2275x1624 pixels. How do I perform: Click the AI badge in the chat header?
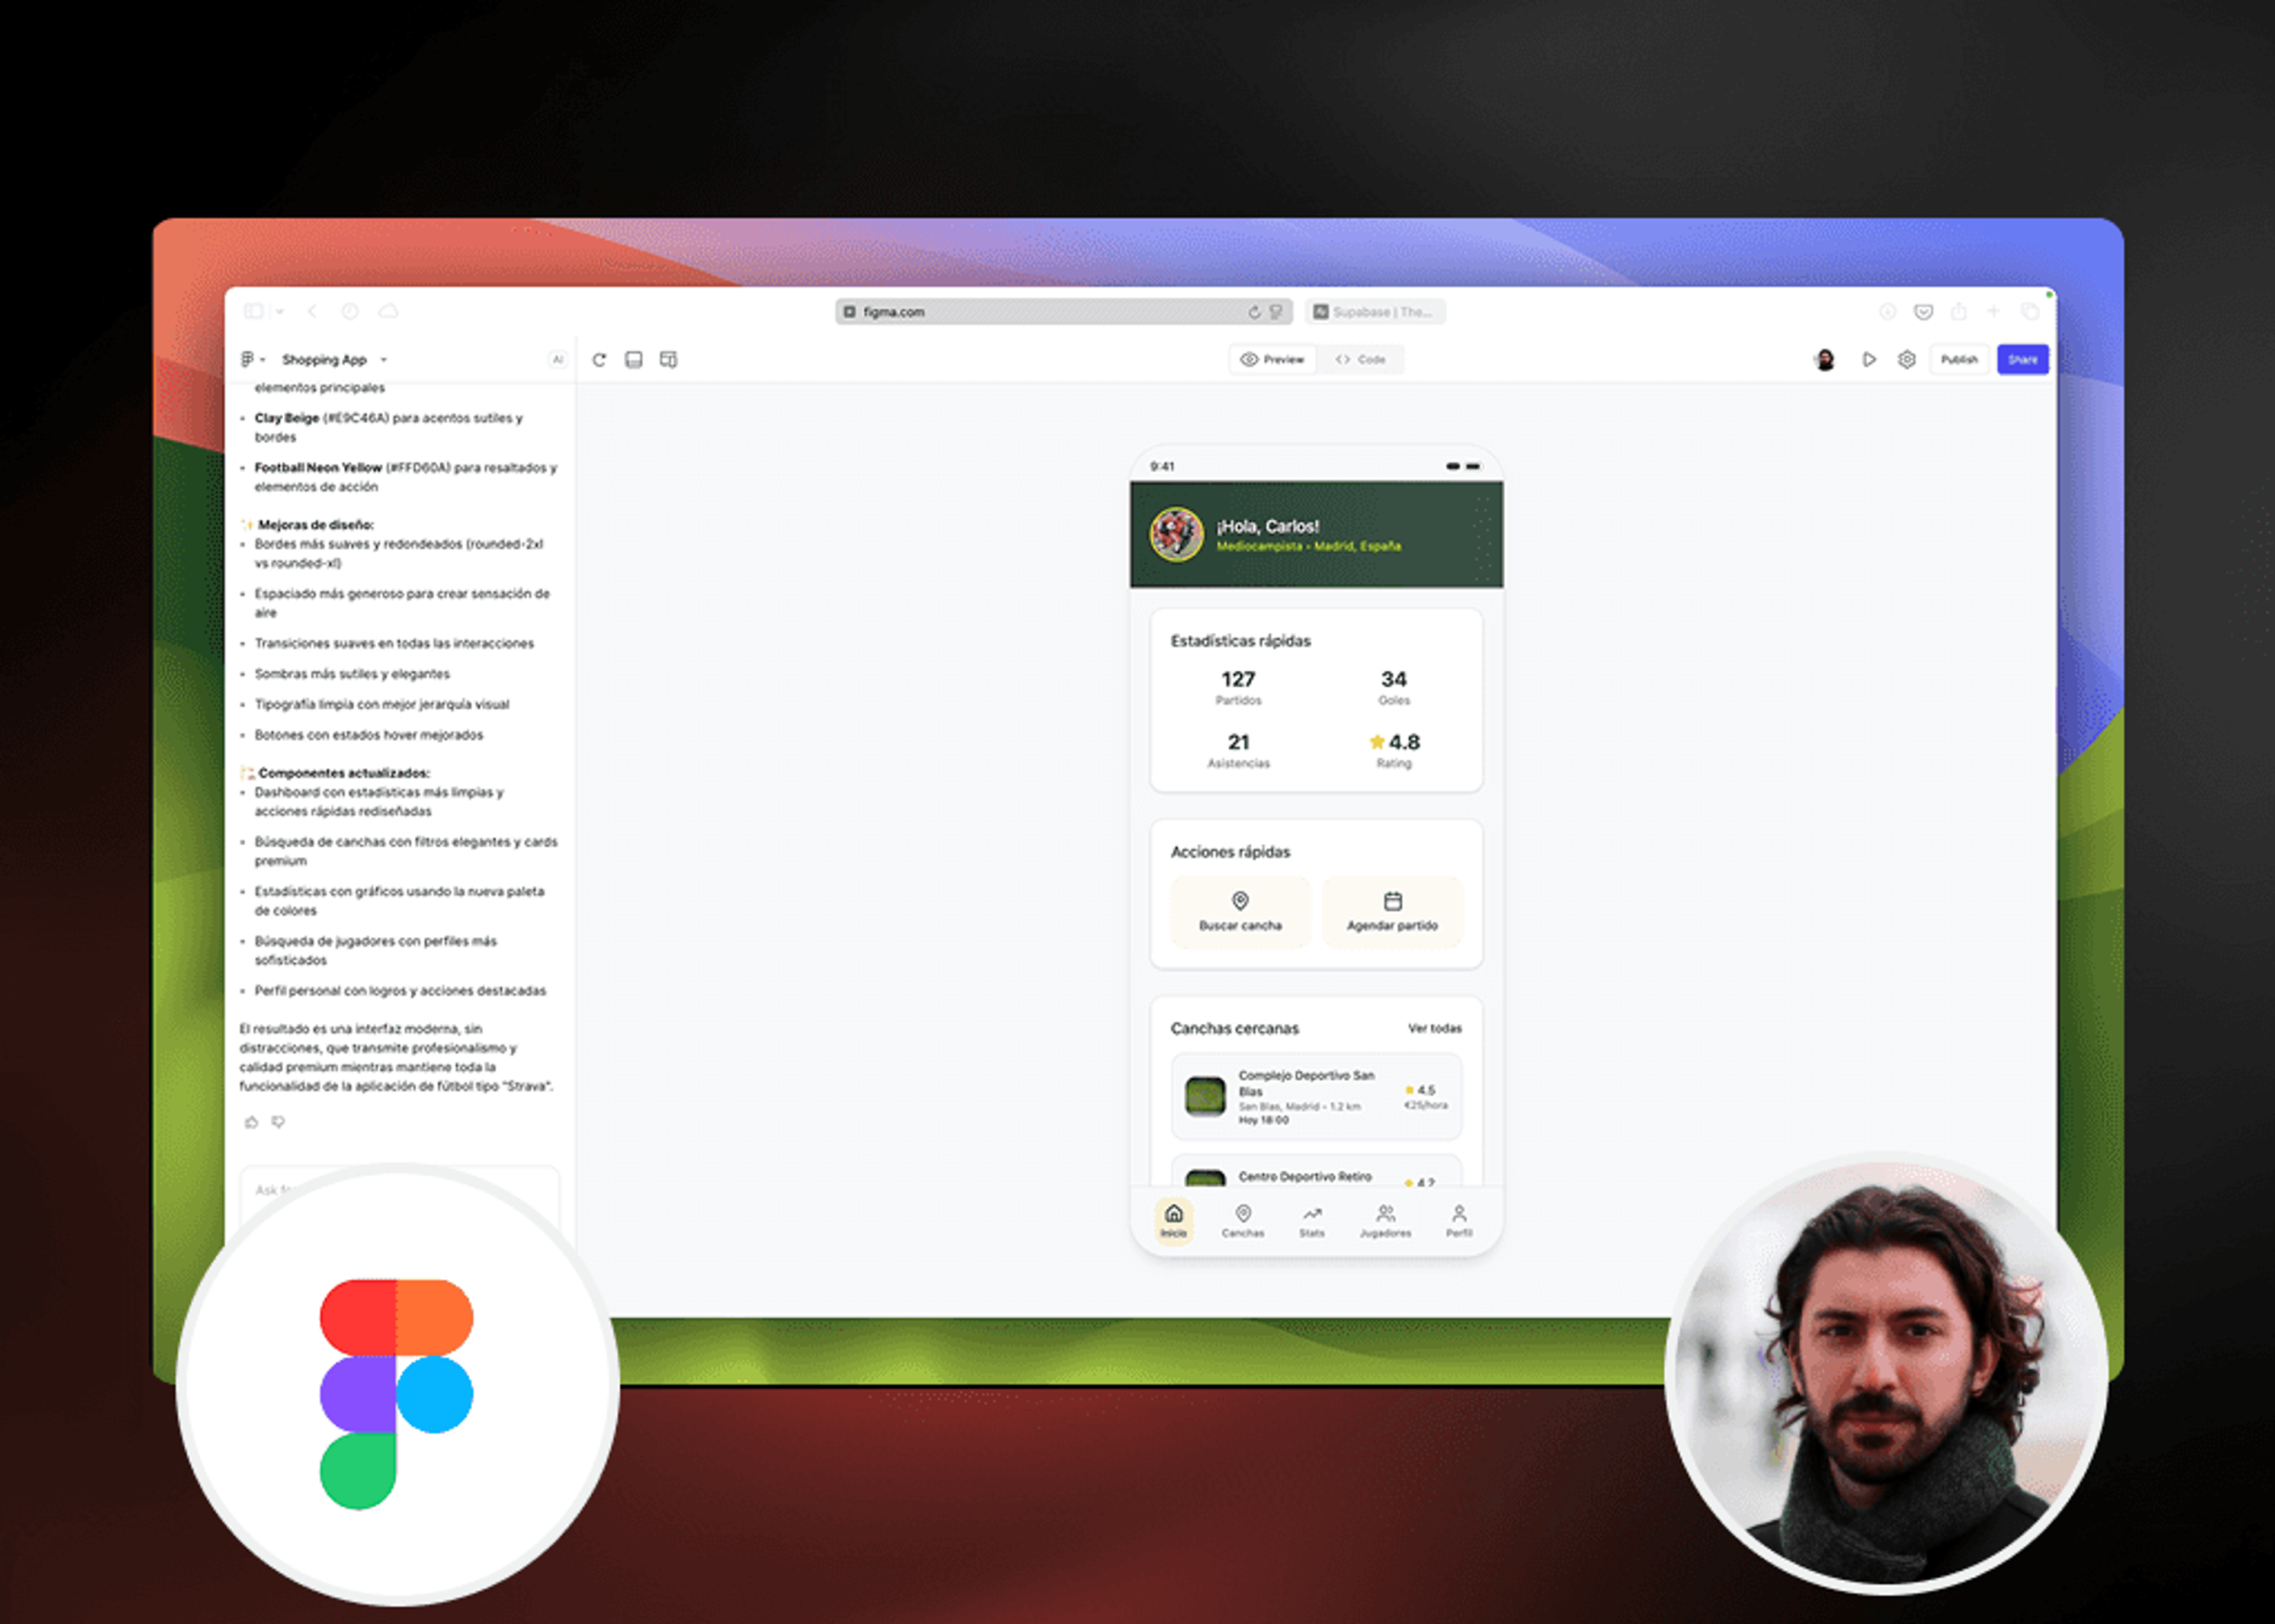(x=557, y=360)
